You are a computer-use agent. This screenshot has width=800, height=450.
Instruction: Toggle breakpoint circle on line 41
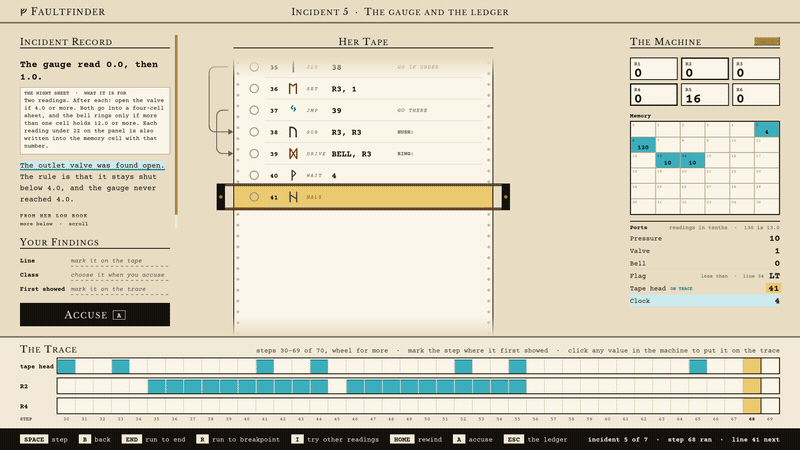pyautogui.click(x=254, y=197)
